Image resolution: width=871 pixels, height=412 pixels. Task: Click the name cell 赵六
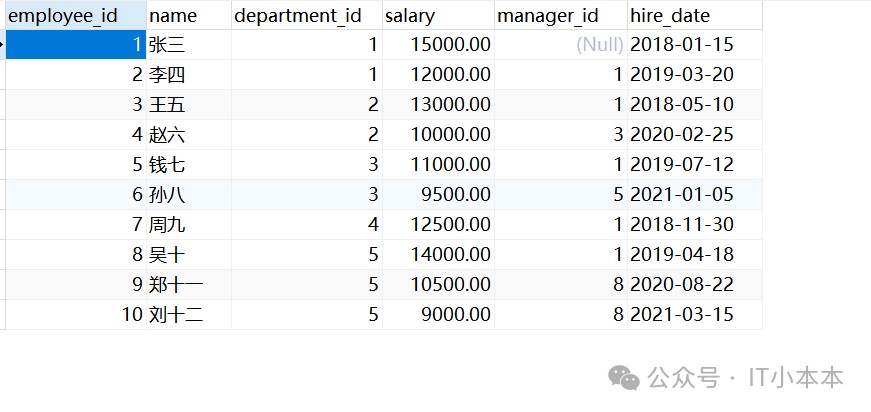189,135
